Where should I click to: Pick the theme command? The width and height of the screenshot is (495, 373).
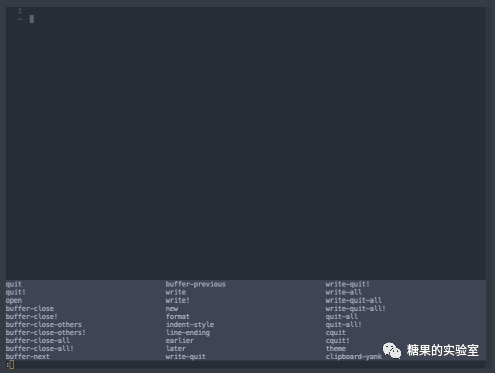(336, 348)
